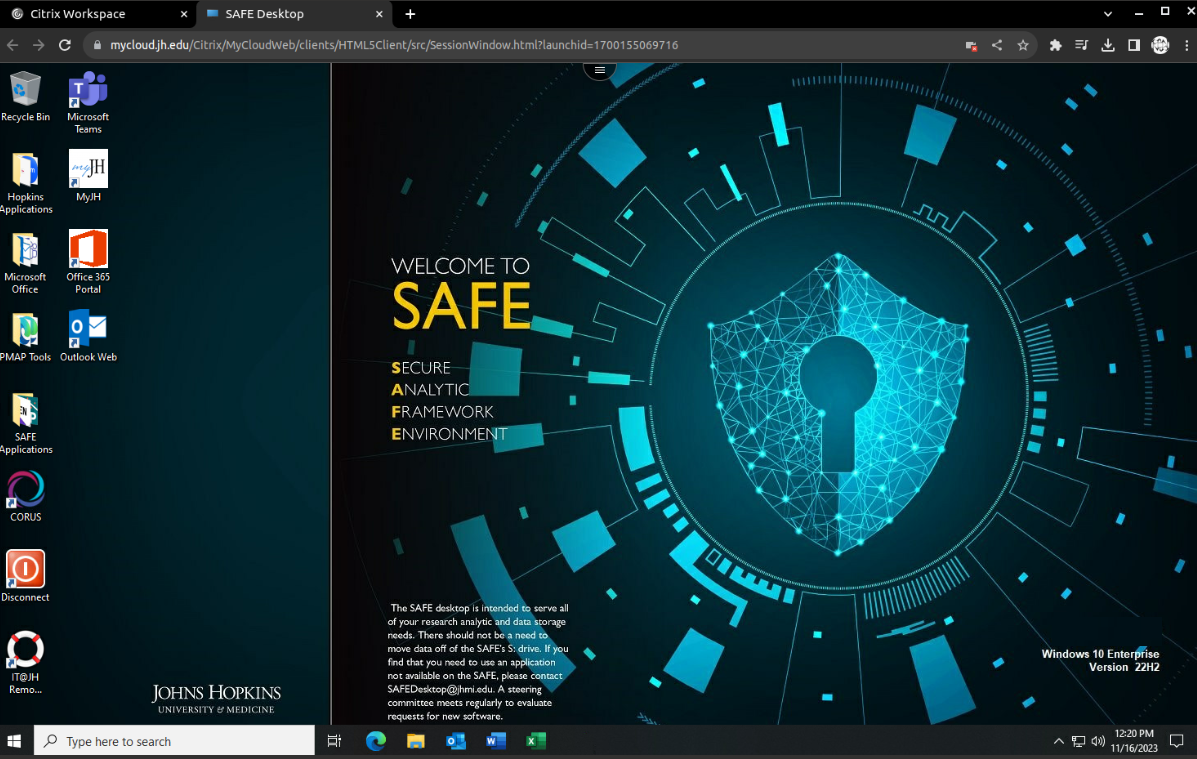This screenshot has width=1197, height=759.
Task: Open the Citrix session toolbar grip
Action: coord(599,69)
